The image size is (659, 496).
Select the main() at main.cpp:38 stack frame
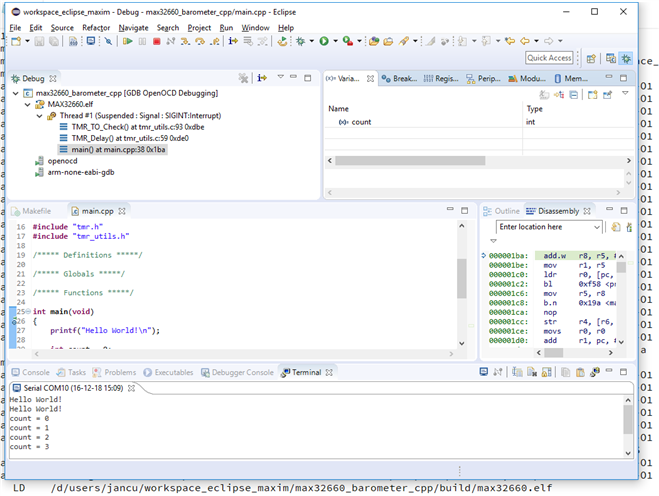[118, 149]
